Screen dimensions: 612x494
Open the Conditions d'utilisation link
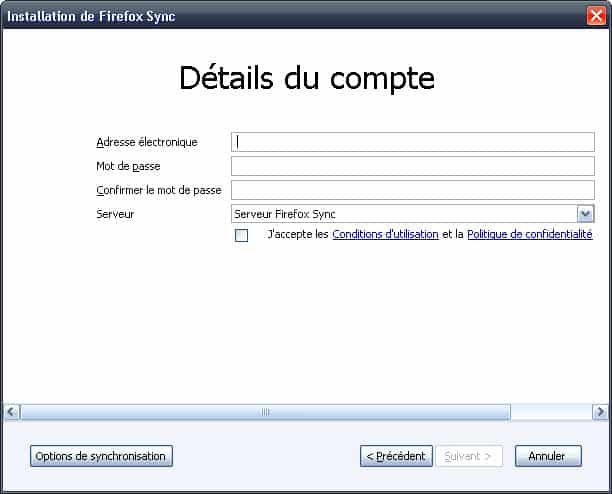[x=385, y=234]
